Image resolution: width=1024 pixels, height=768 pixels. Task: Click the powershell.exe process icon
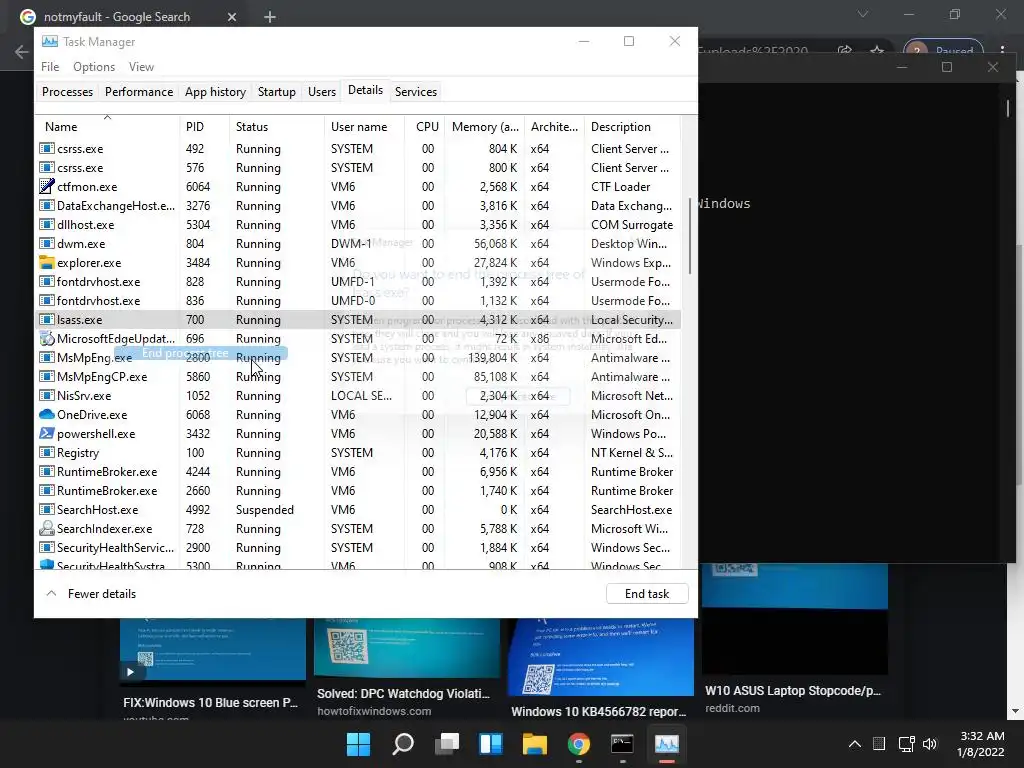click(46, 434)
